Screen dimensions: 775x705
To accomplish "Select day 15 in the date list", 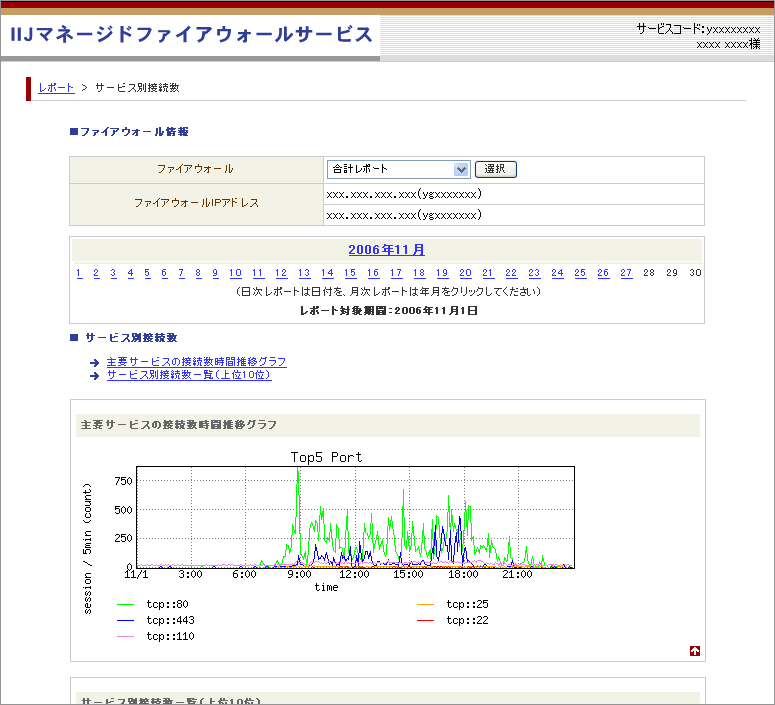I will click(x=350, y=273).
